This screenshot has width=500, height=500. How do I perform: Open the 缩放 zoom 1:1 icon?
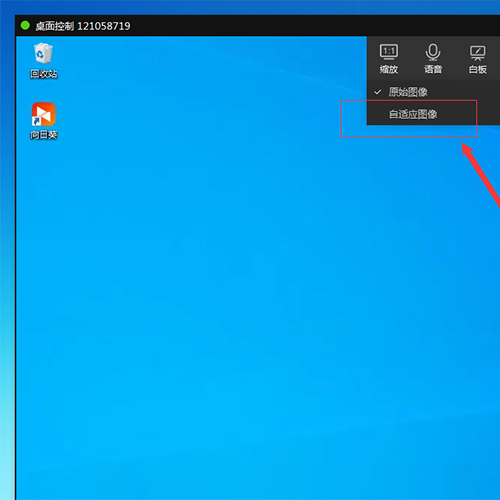point(389,52)
